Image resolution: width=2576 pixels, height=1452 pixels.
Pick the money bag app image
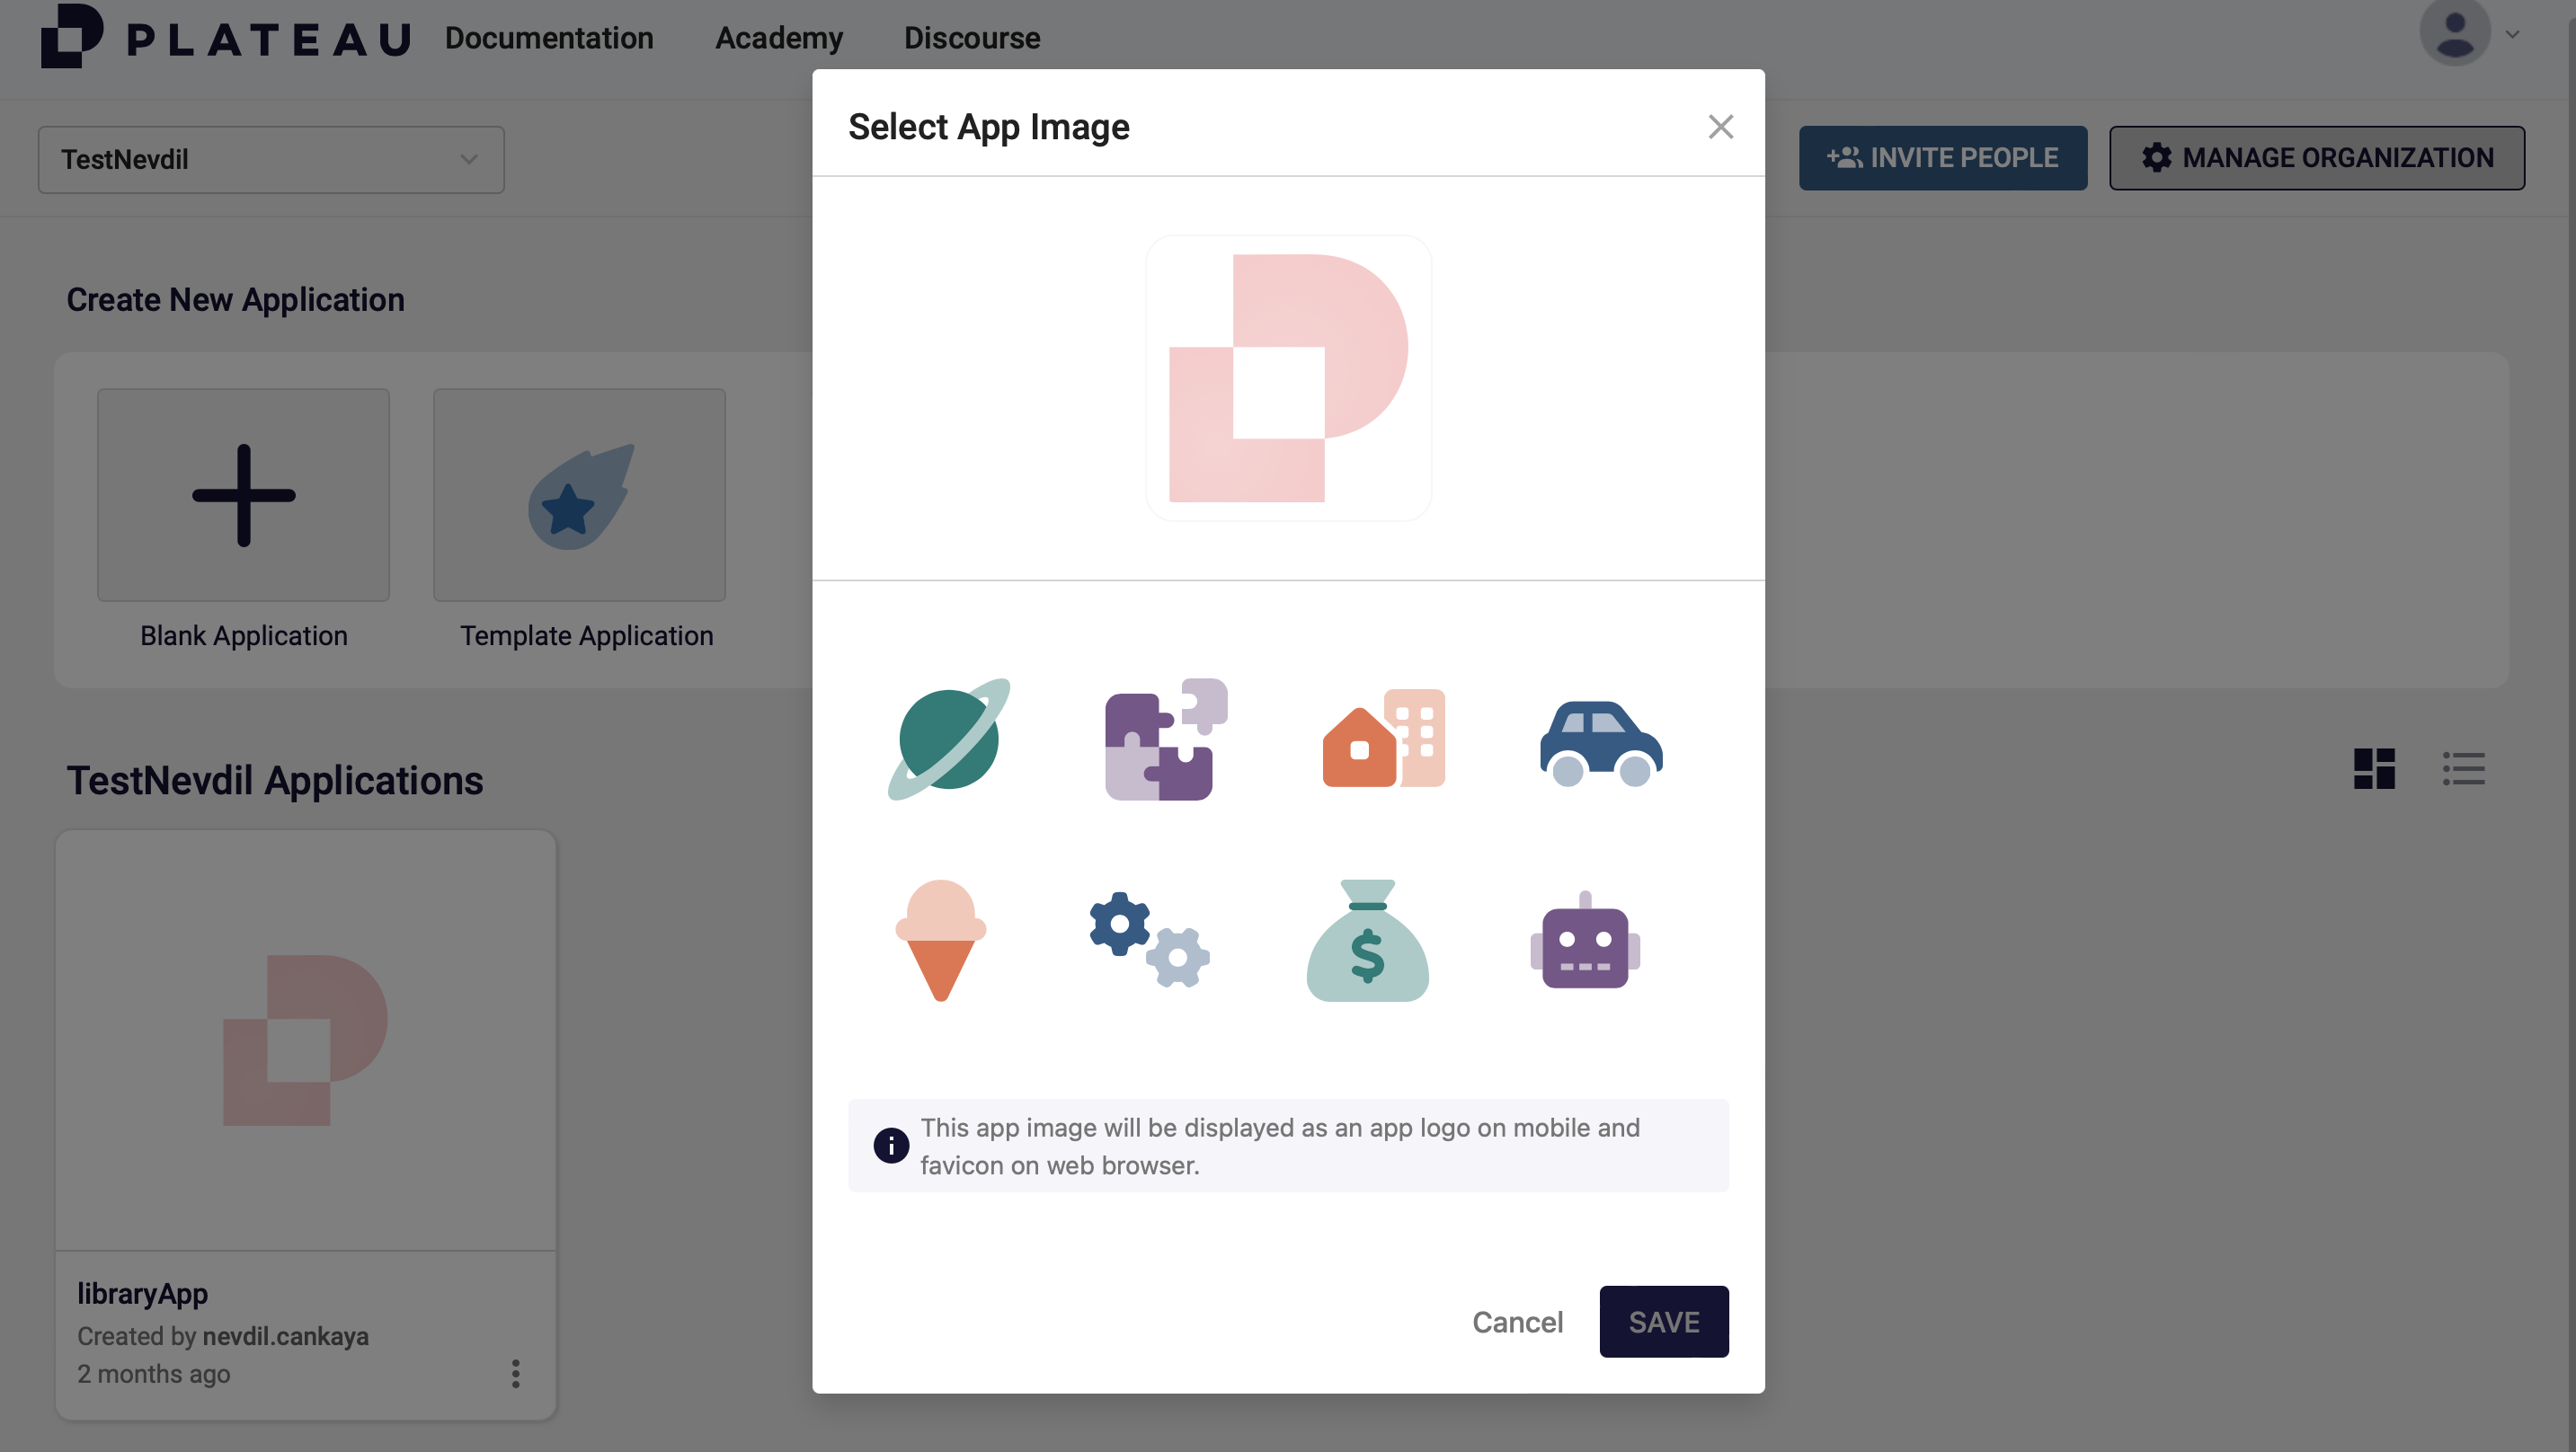click(x=1367, y=940)
